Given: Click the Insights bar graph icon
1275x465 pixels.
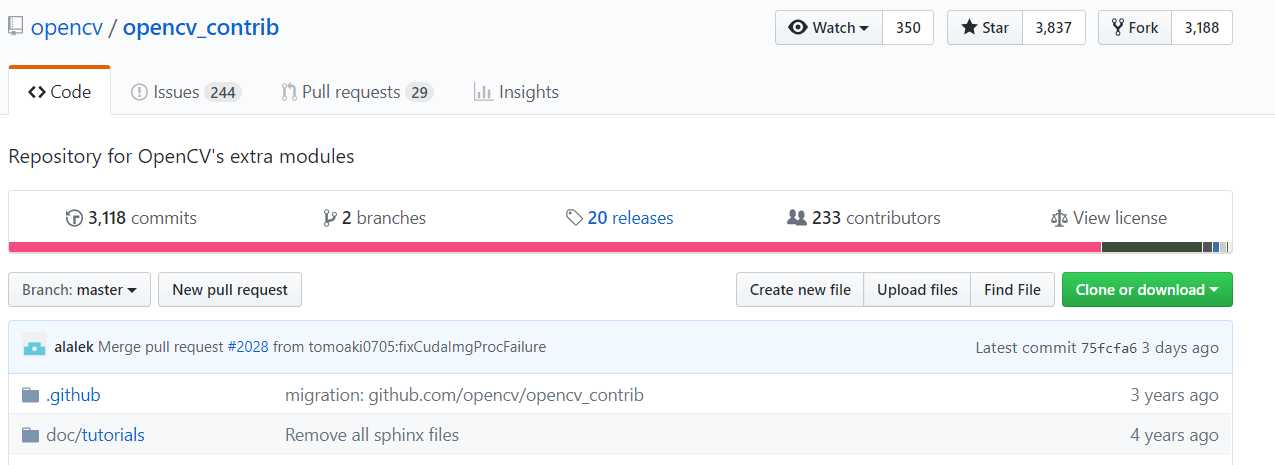Looking at the screenshot, I should pyautogui.click(x=483, y=92).
